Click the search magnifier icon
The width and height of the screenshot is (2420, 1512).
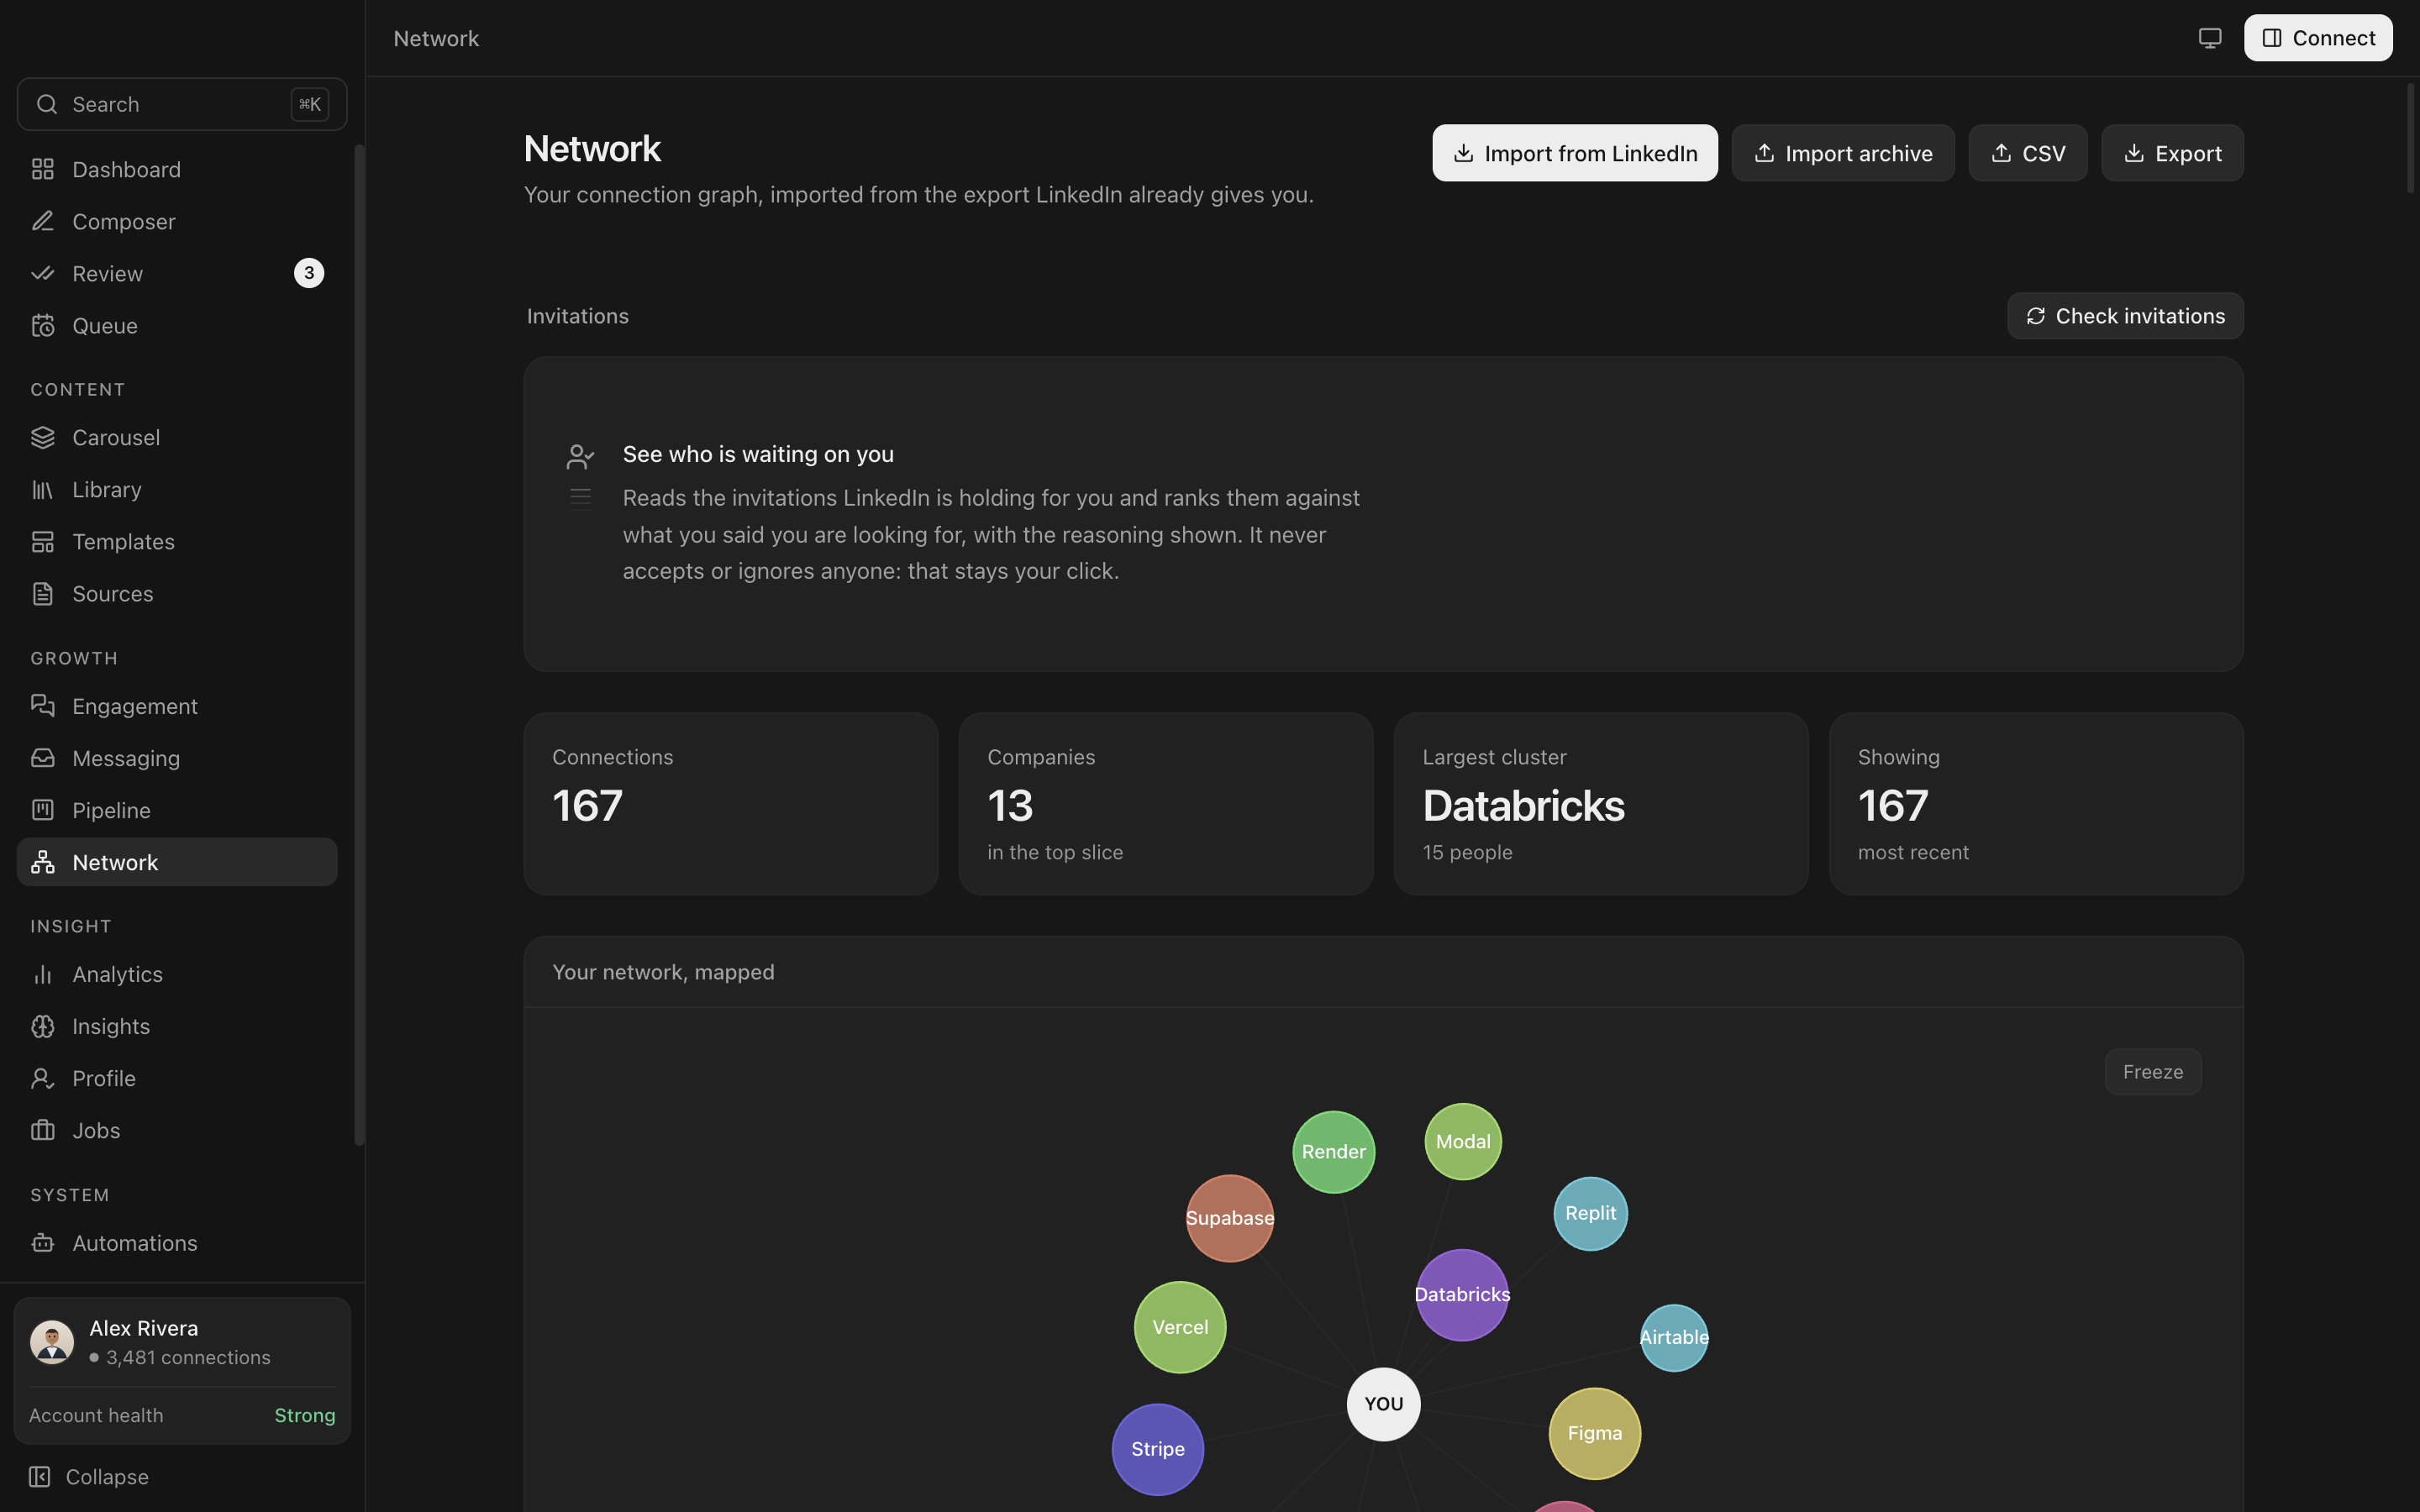coord(47,104)
